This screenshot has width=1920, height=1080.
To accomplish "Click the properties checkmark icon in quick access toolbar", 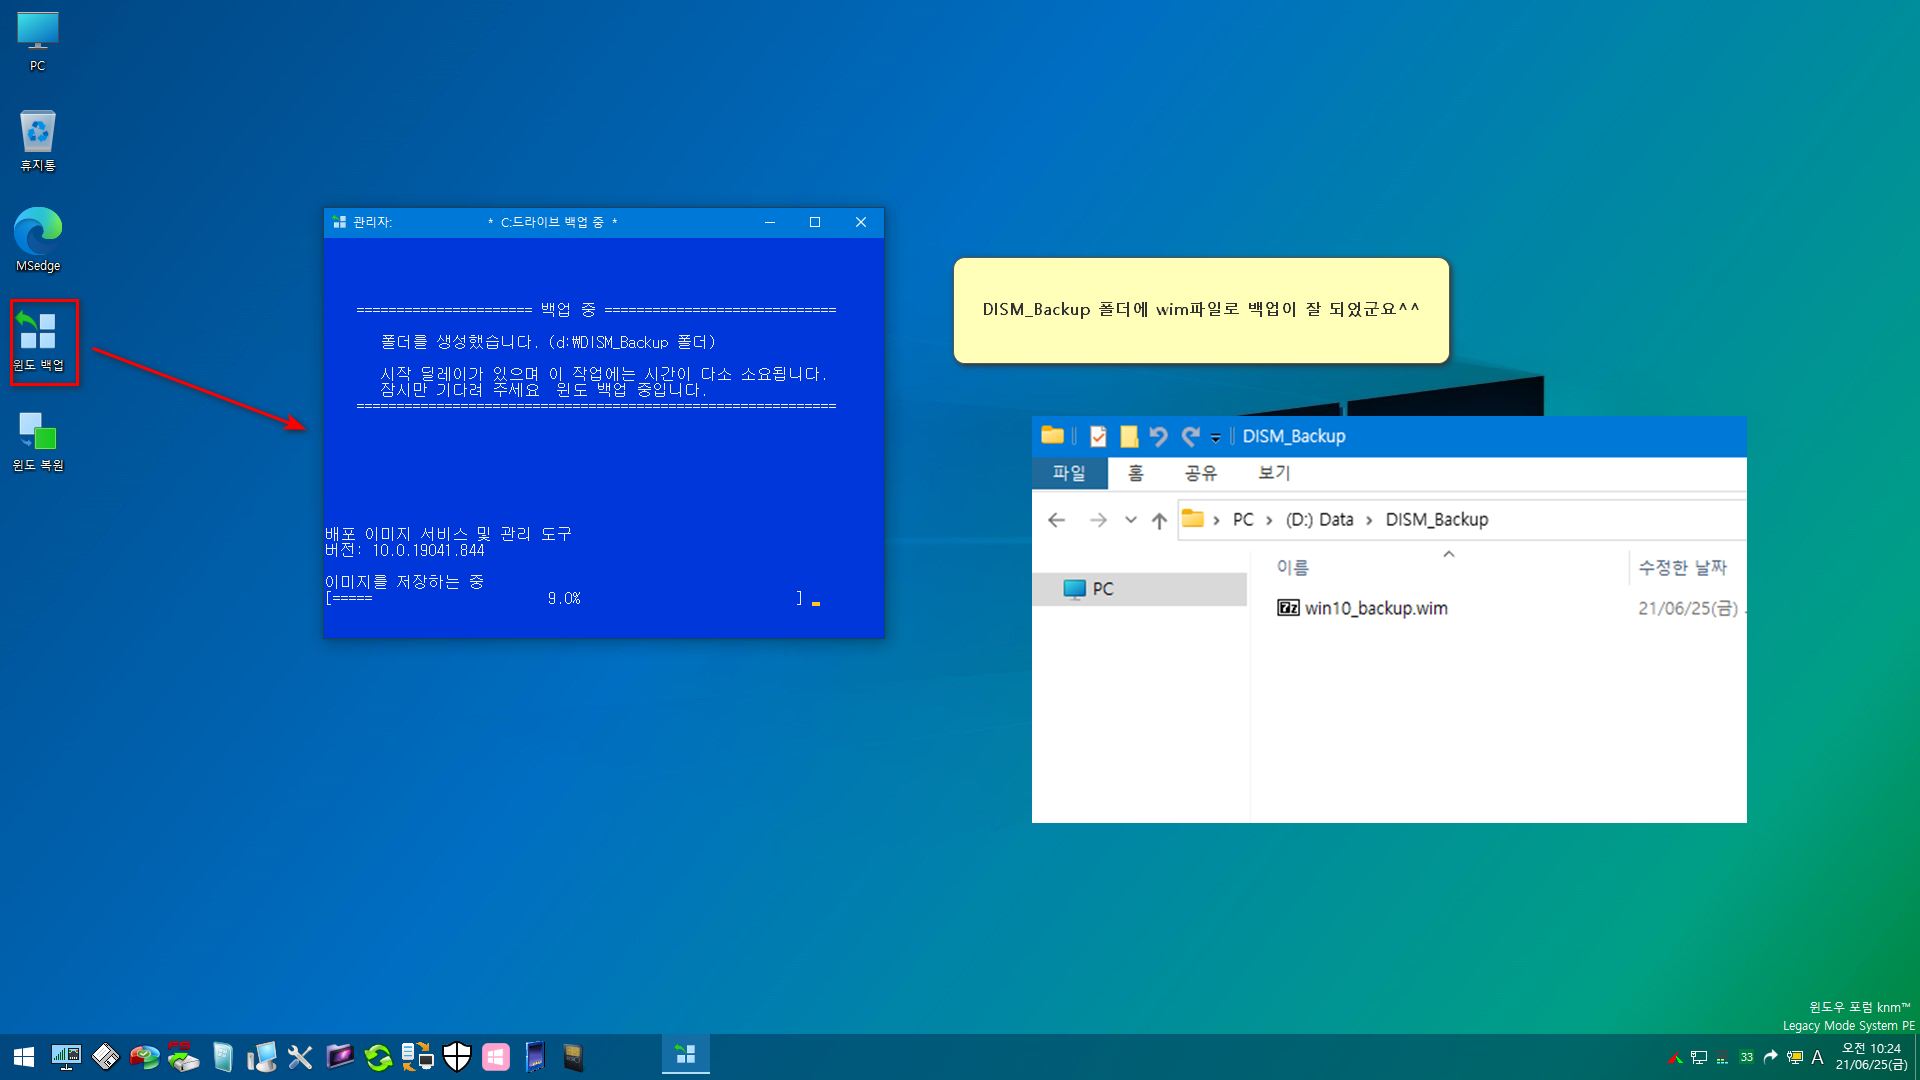I will (1098, 436).
